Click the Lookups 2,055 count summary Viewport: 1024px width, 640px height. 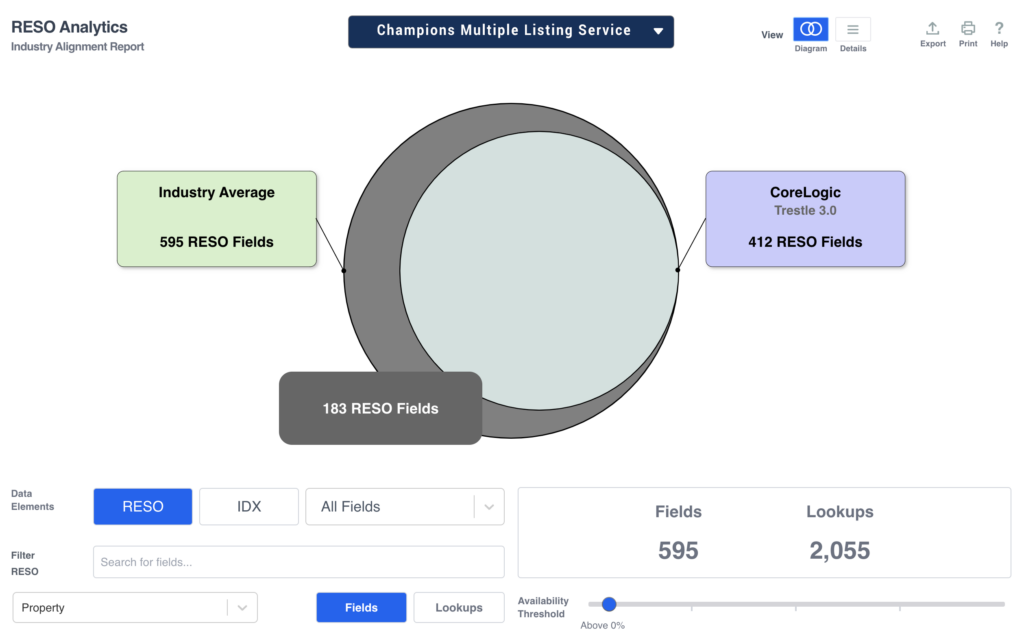click(840, 532)
